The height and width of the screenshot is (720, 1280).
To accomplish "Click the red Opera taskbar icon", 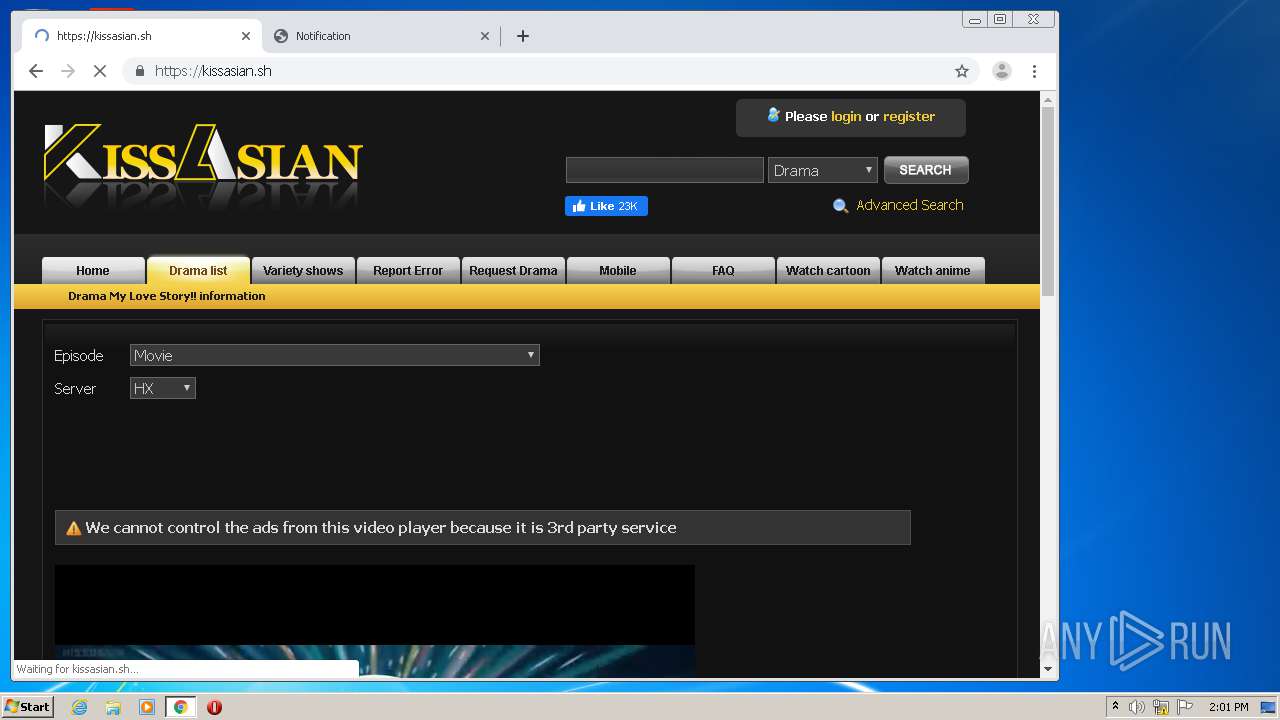I will pos(214,707).
